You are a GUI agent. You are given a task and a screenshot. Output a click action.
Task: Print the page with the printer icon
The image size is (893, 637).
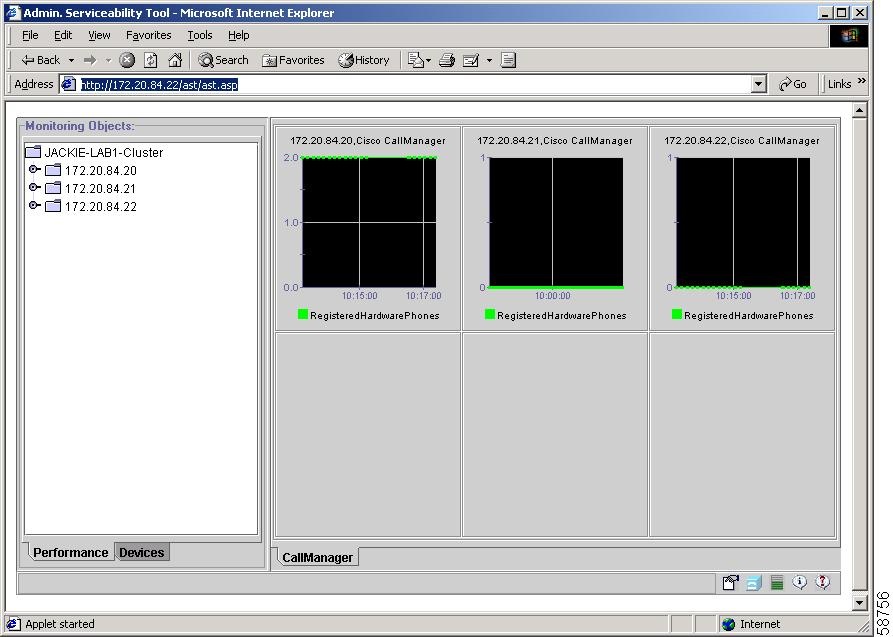[x=447, y=60]
